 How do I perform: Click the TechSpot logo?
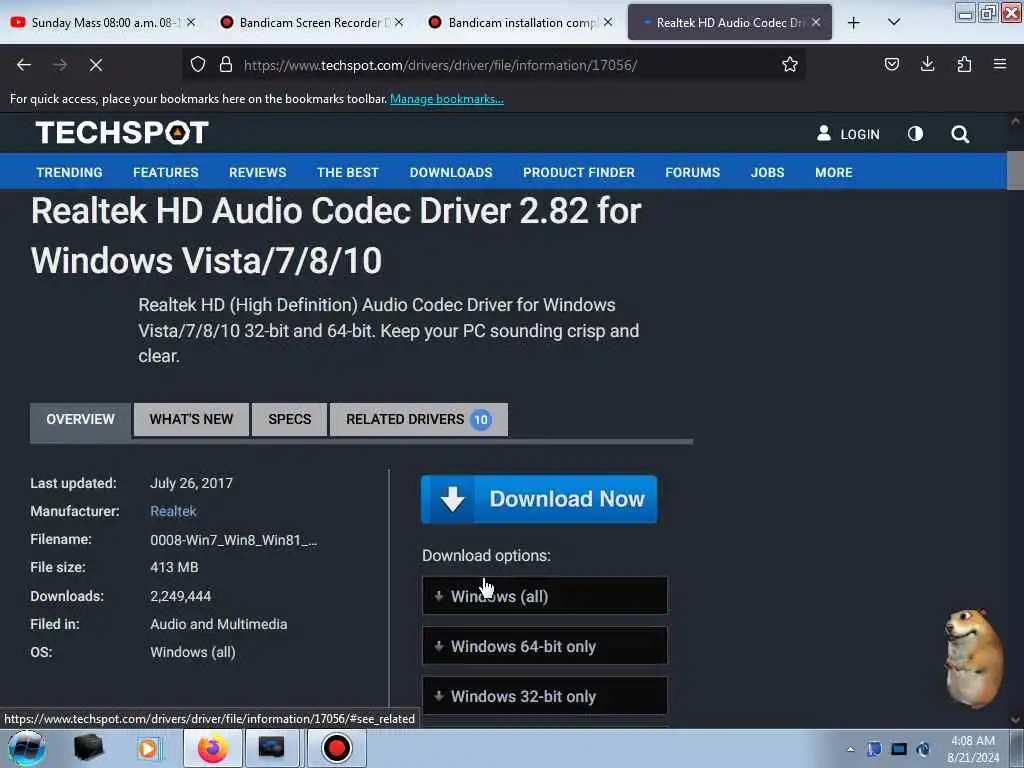coord(122,133)
